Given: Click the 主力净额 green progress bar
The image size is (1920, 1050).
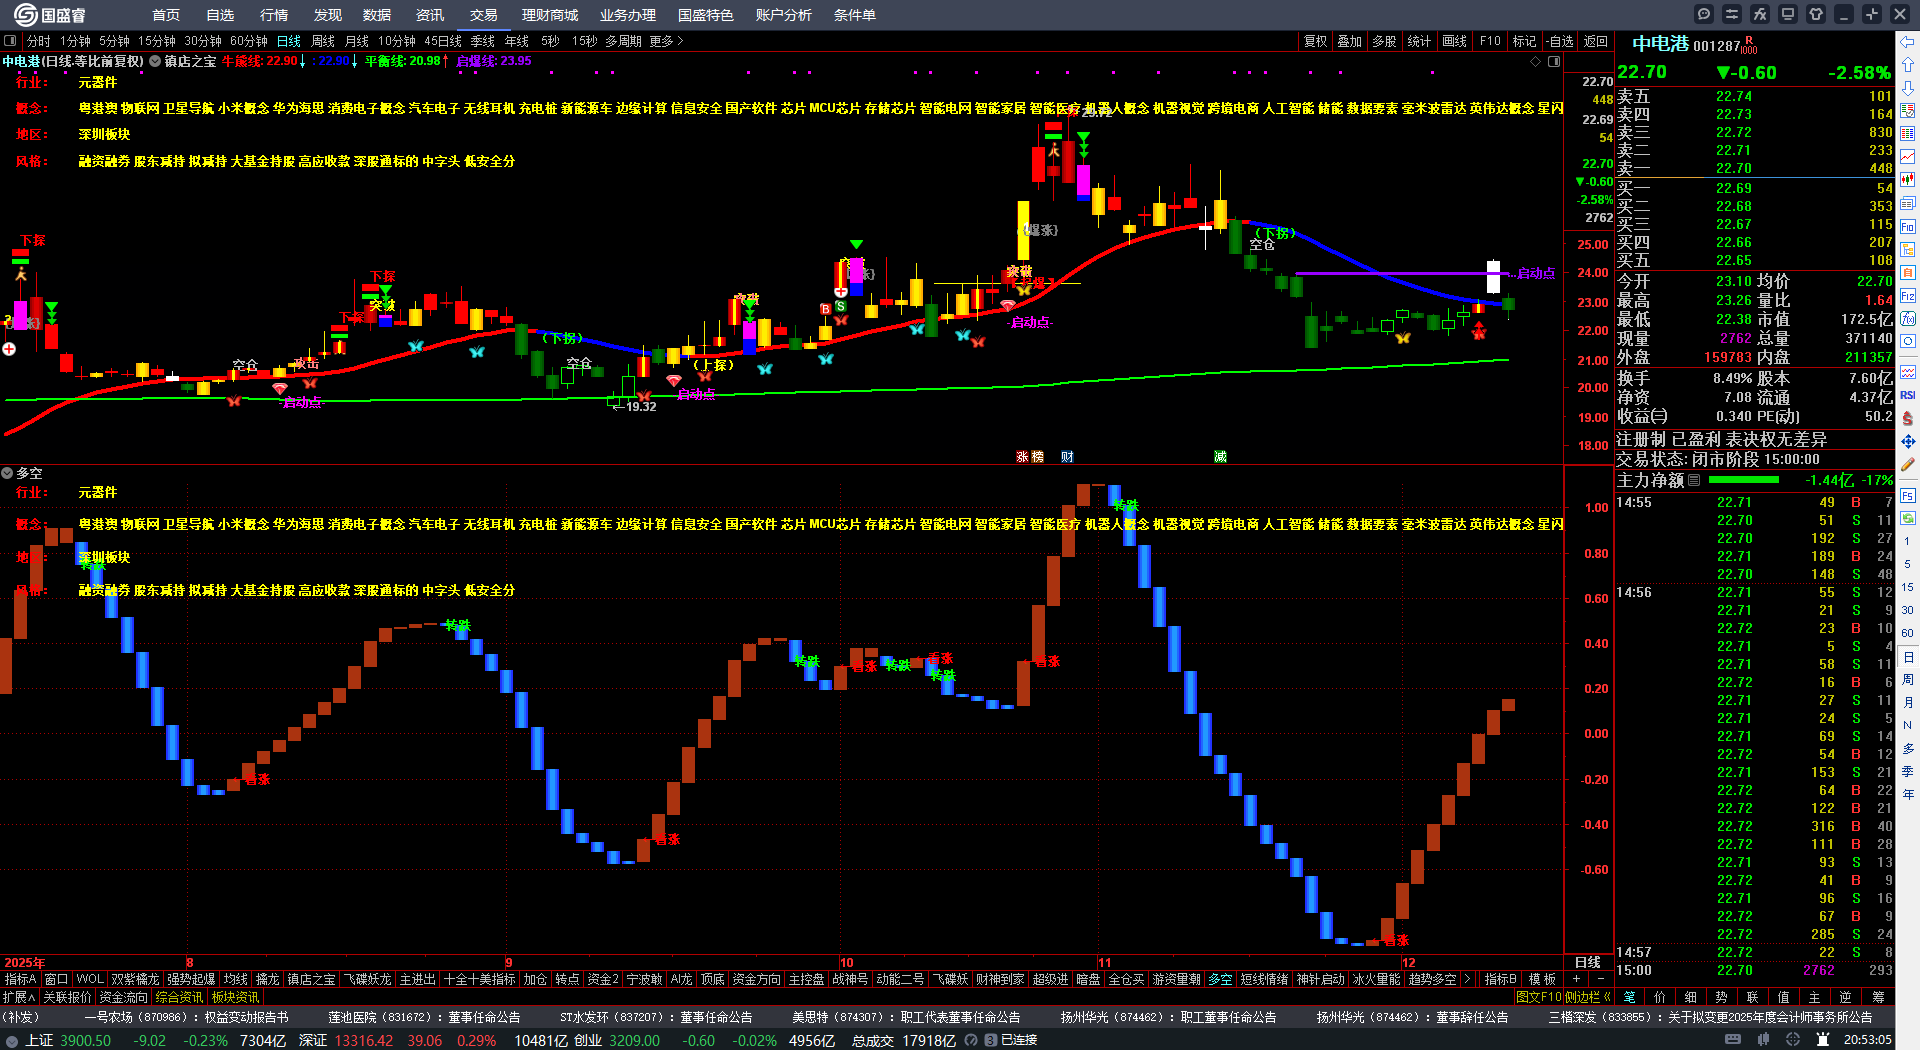Looking at the screenshot, I should coord(1745,480).
